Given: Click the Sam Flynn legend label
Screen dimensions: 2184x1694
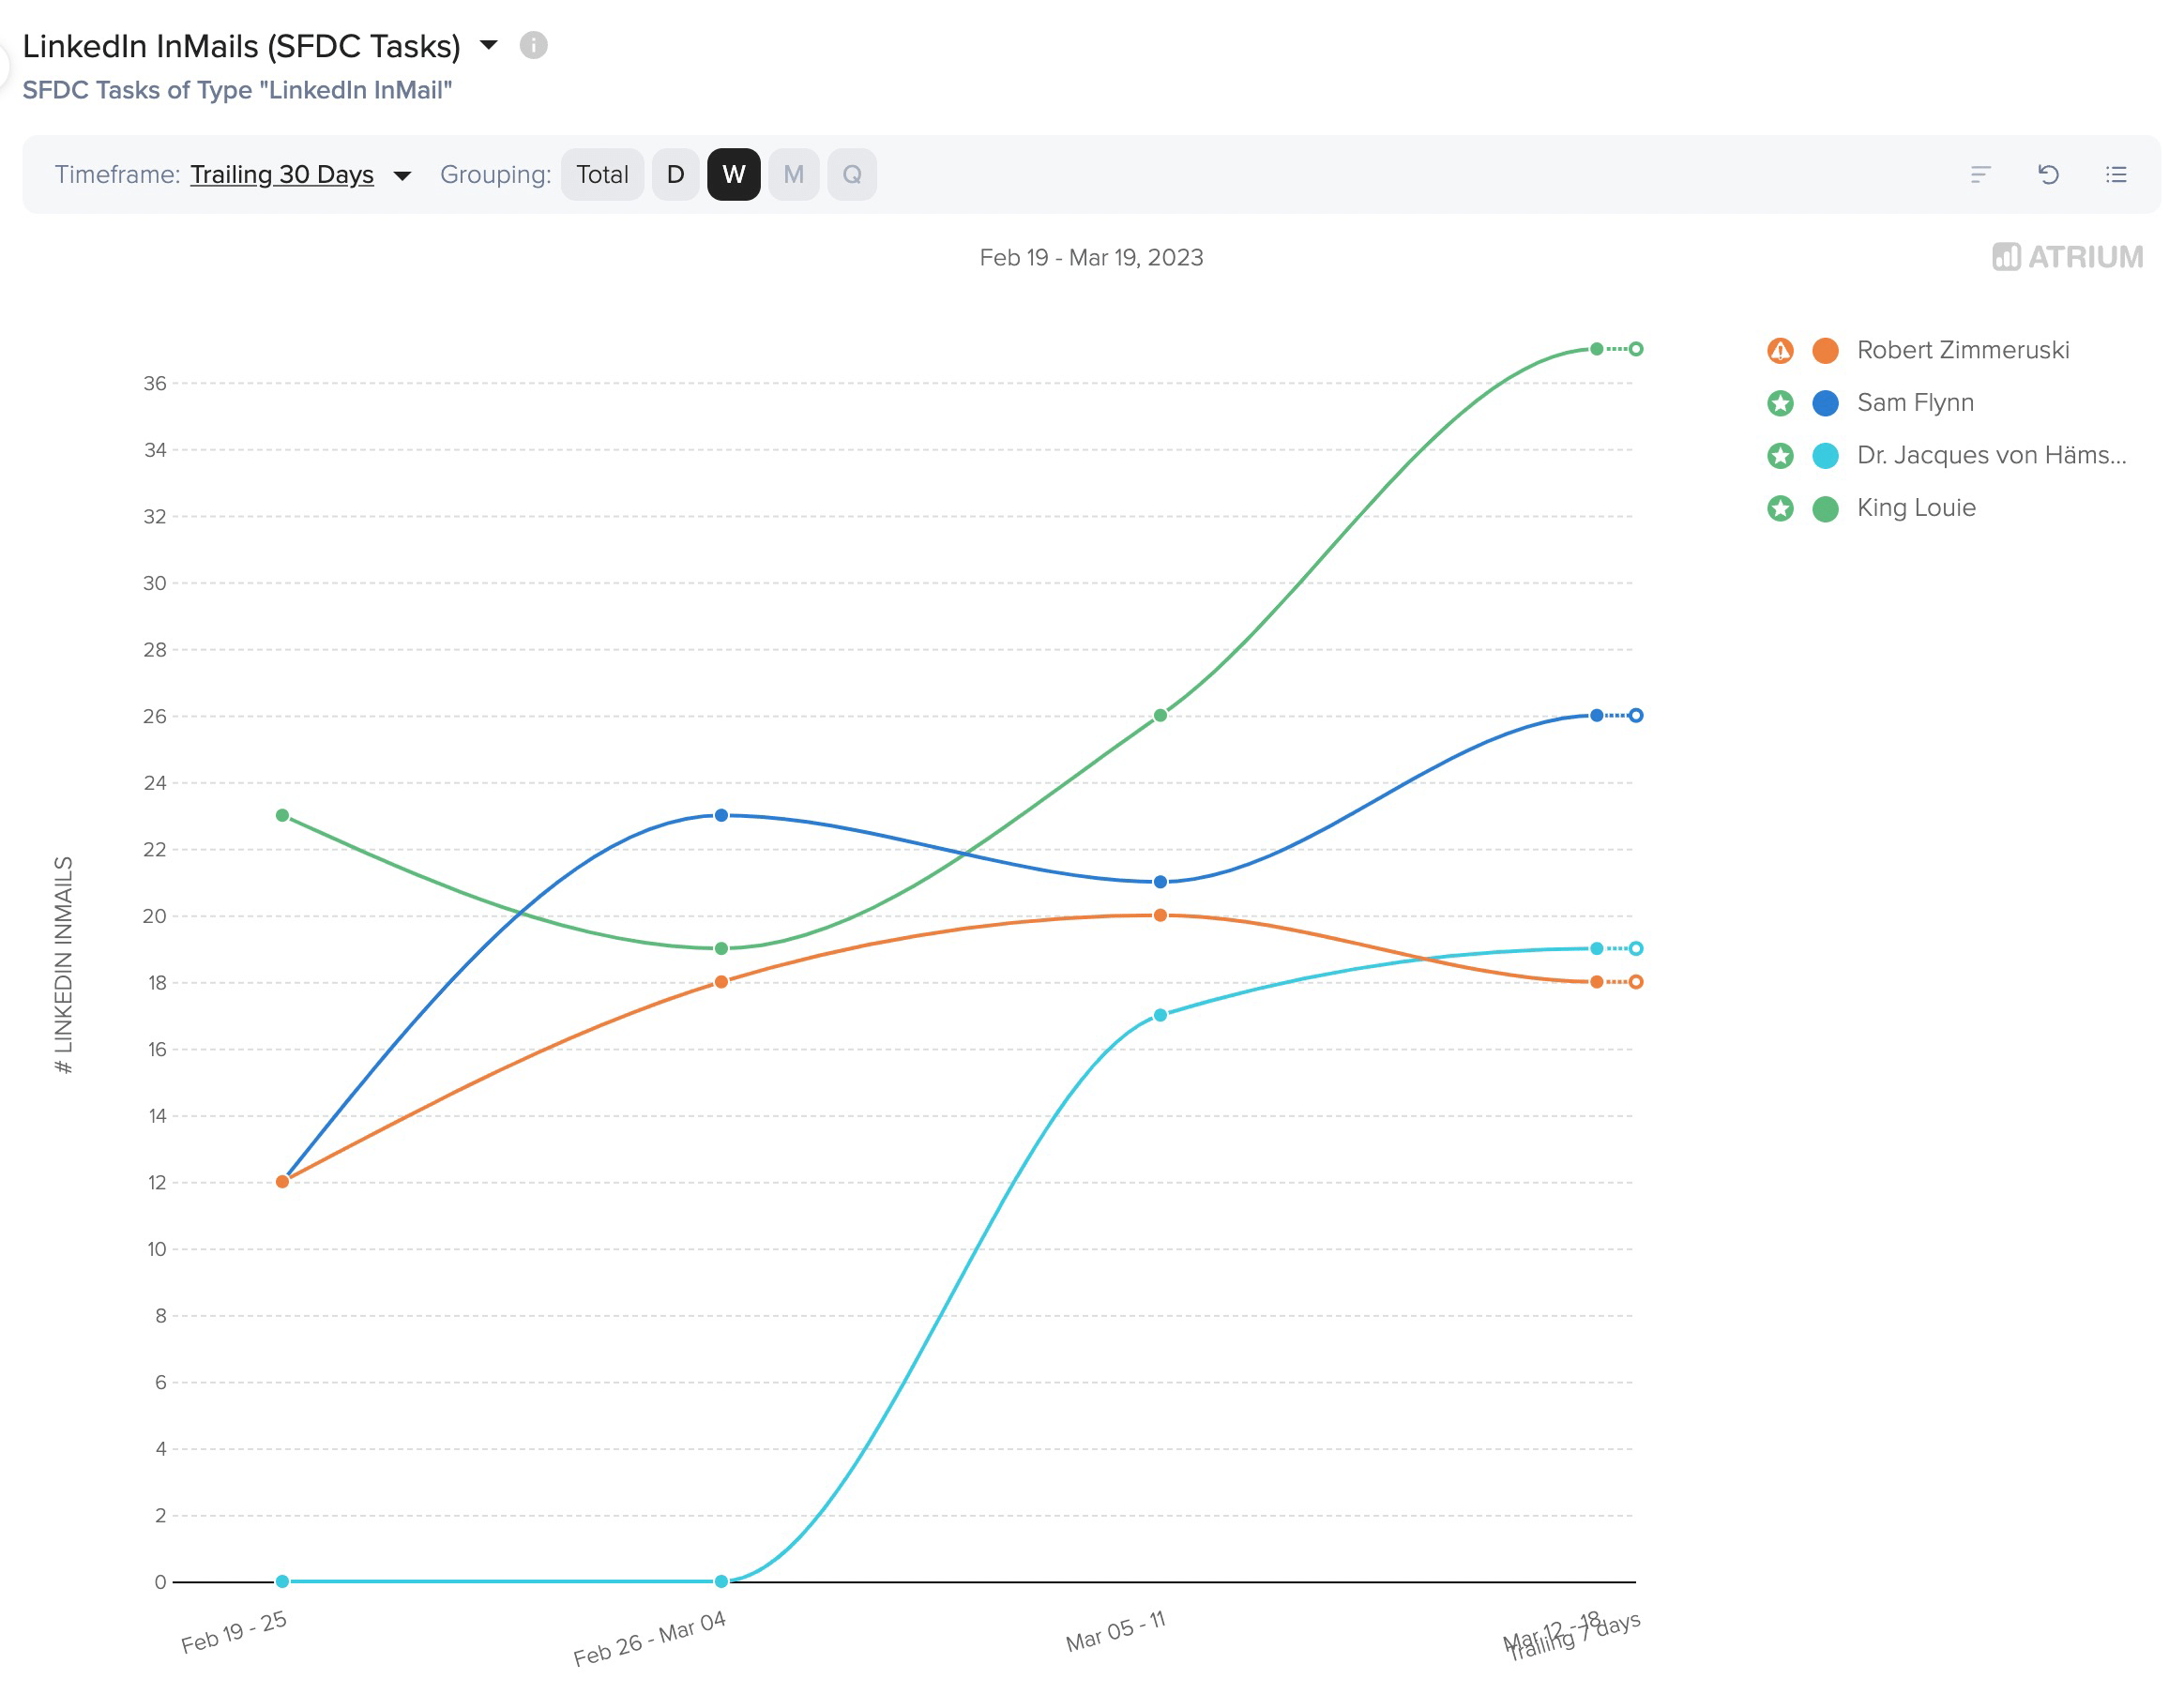Looking at the screenshot, I should (1914, 403).
